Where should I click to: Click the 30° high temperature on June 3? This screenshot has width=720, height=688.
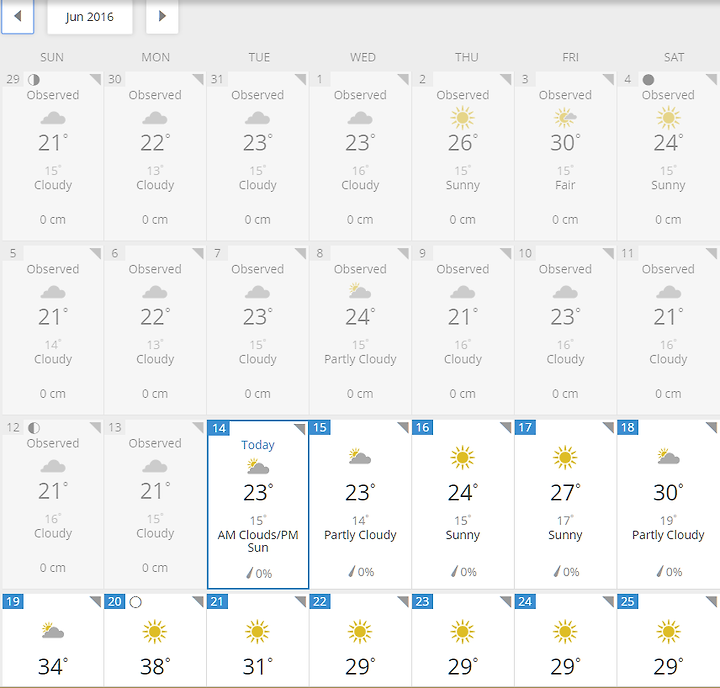tap(565, 143)
